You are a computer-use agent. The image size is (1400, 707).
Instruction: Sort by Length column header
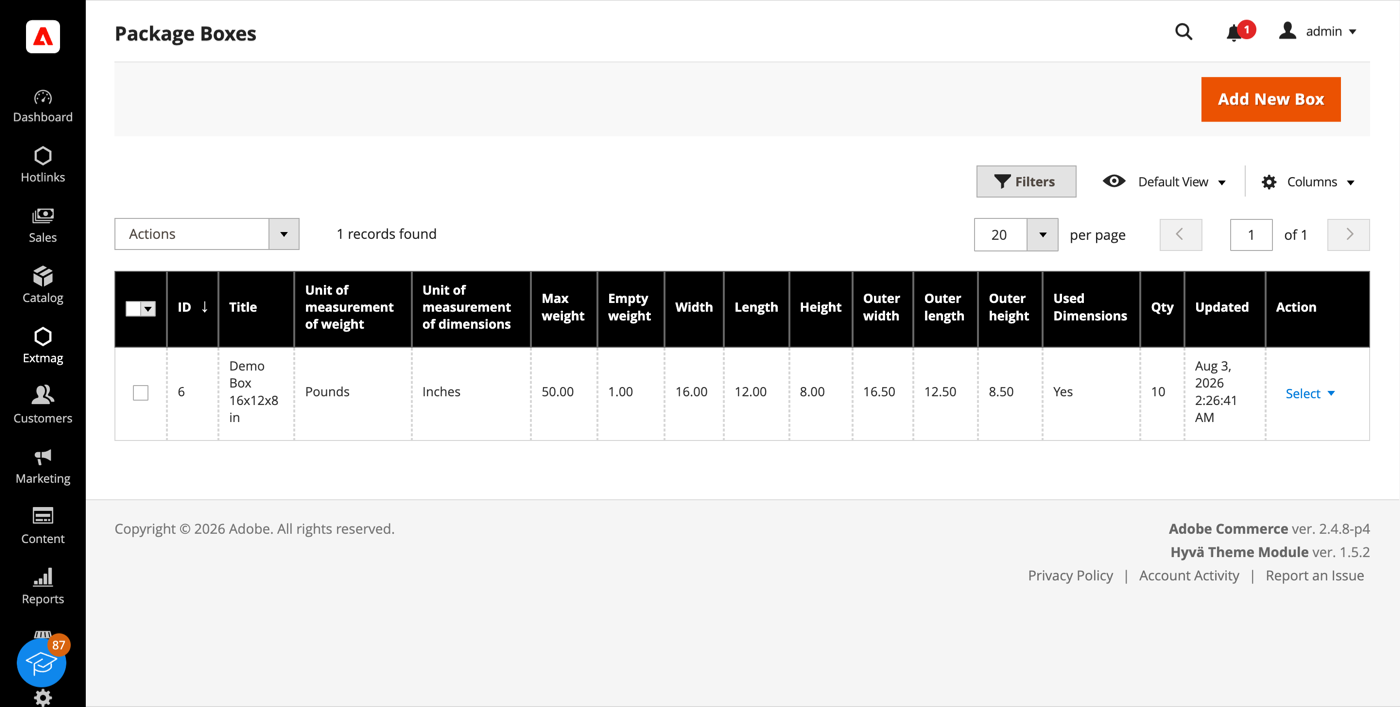756,308
